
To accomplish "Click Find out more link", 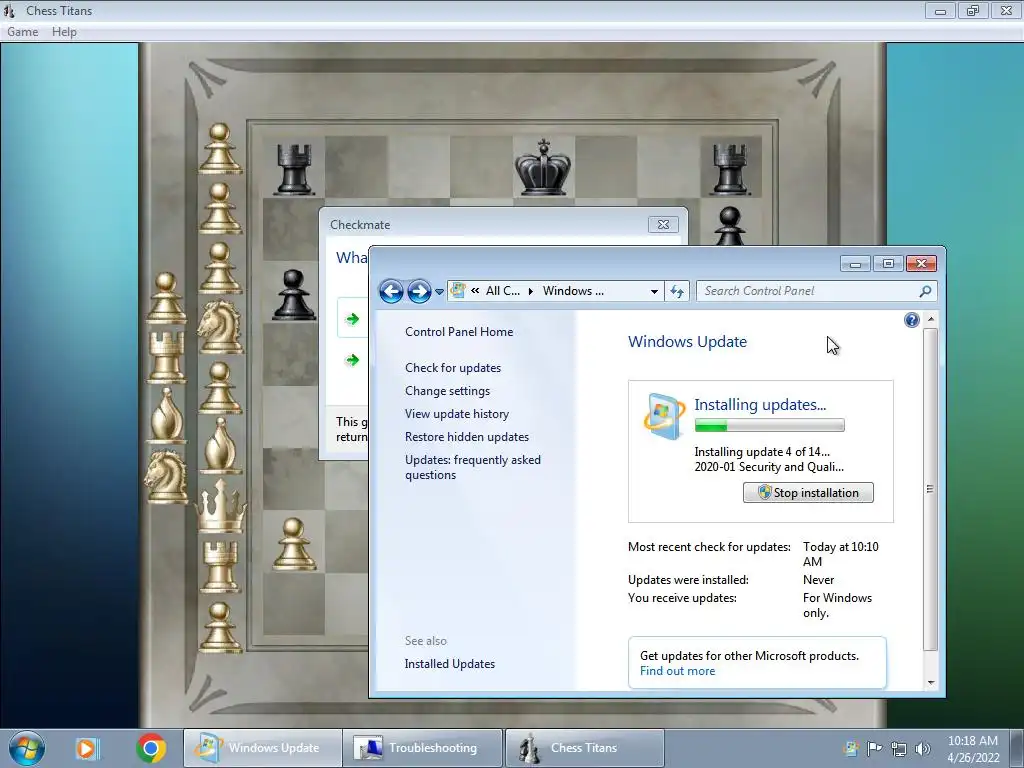I will [677, 671].
